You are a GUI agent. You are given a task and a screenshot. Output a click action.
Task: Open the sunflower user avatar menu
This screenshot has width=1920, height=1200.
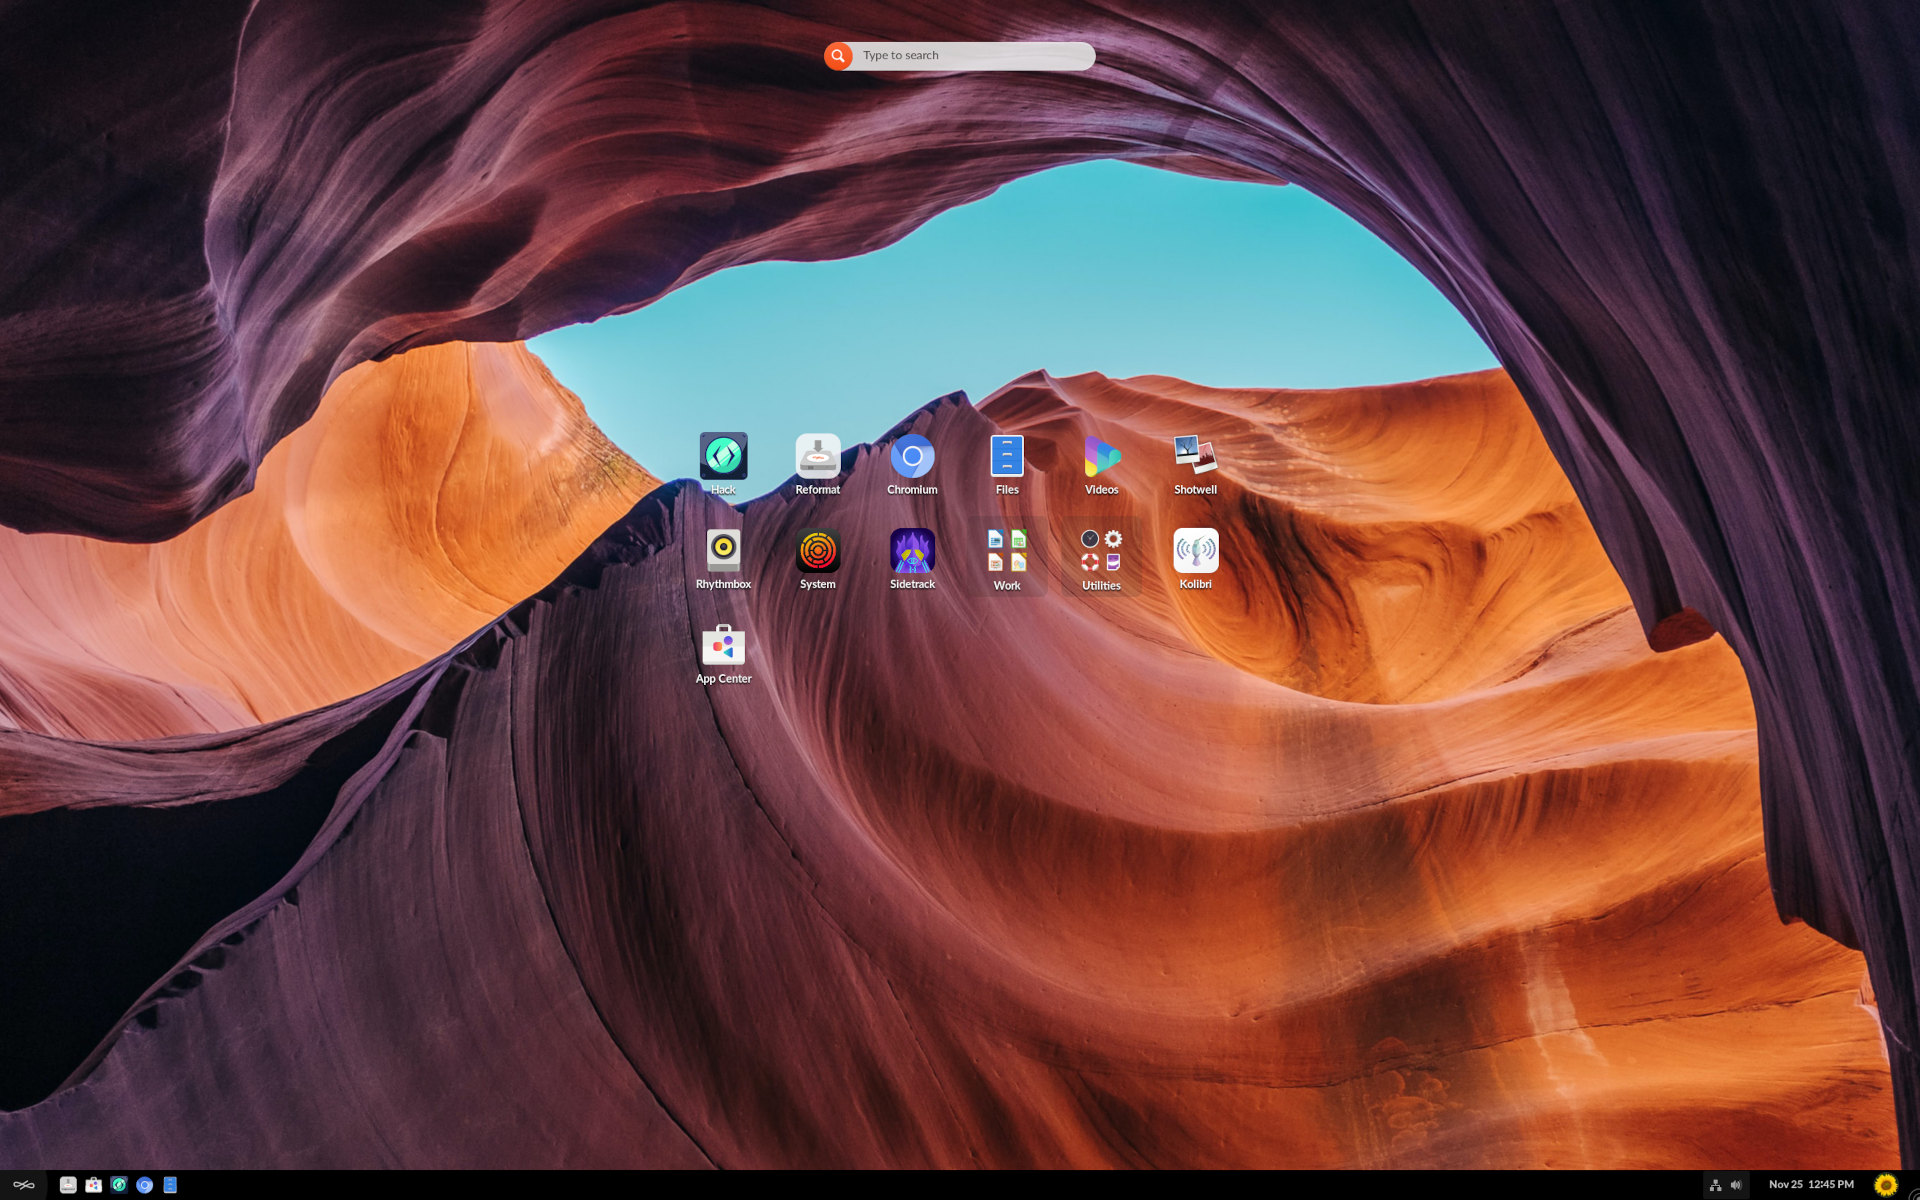coord(1885,1185)
